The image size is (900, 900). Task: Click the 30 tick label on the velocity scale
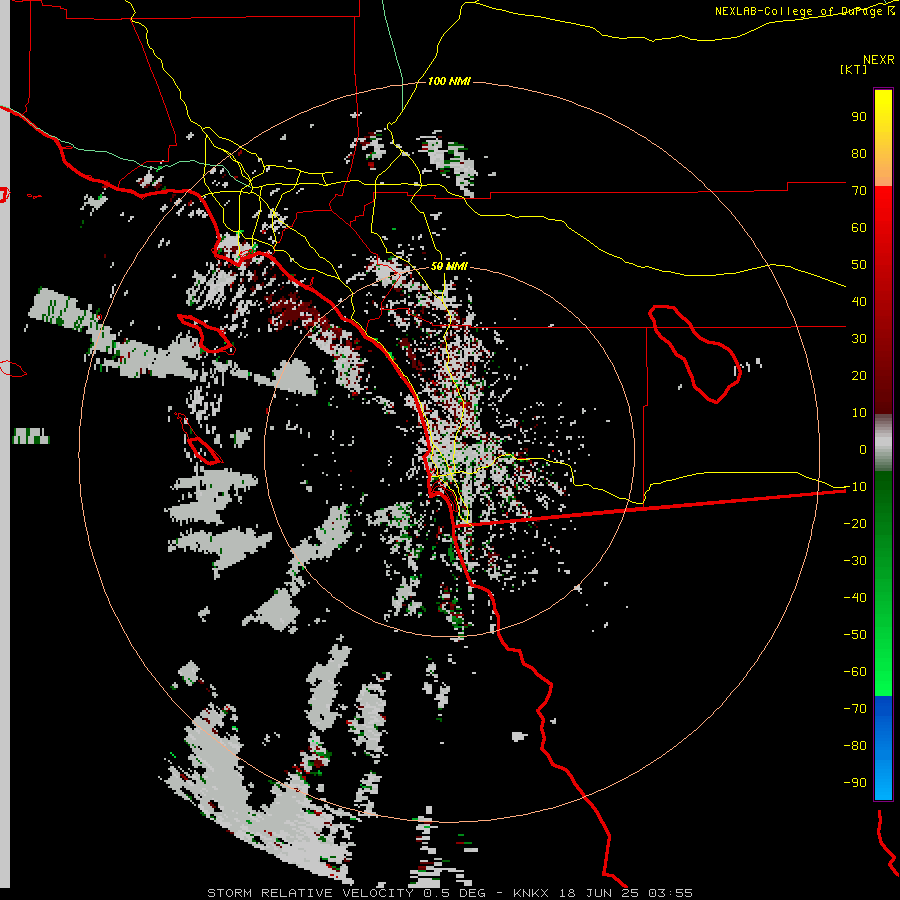tap(859, 339)
